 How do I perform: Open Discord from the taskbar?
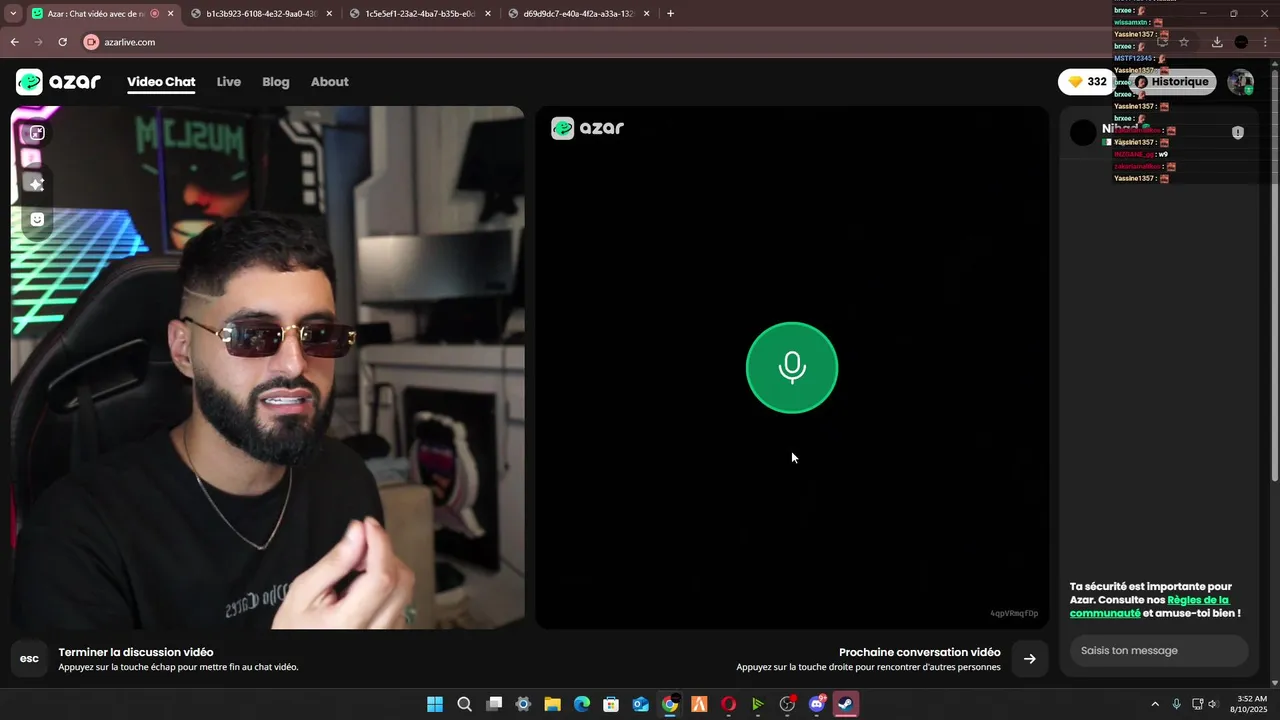pos(817,704)
